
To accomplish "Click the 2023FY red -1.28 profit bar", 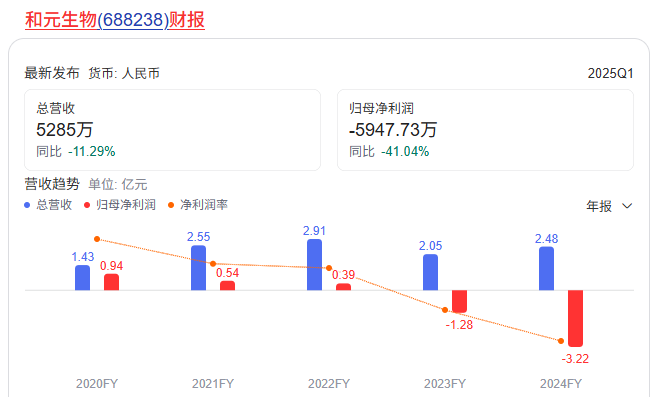I will (459, 301).
